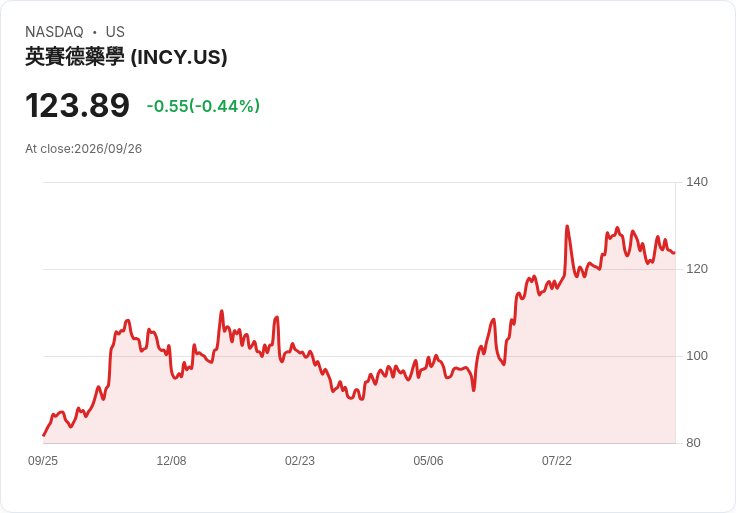Click the chart line's leftmost starting point
The image size is (736, 513).
pyautogui.click(x=43, y=436)
